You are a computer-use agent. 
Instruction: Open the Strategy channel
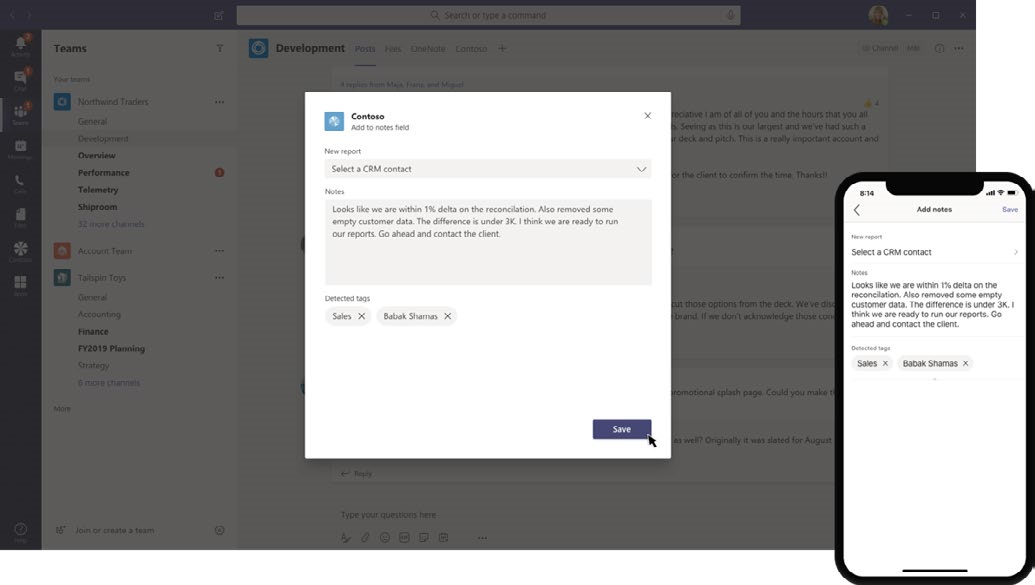(x=94, y=365)
